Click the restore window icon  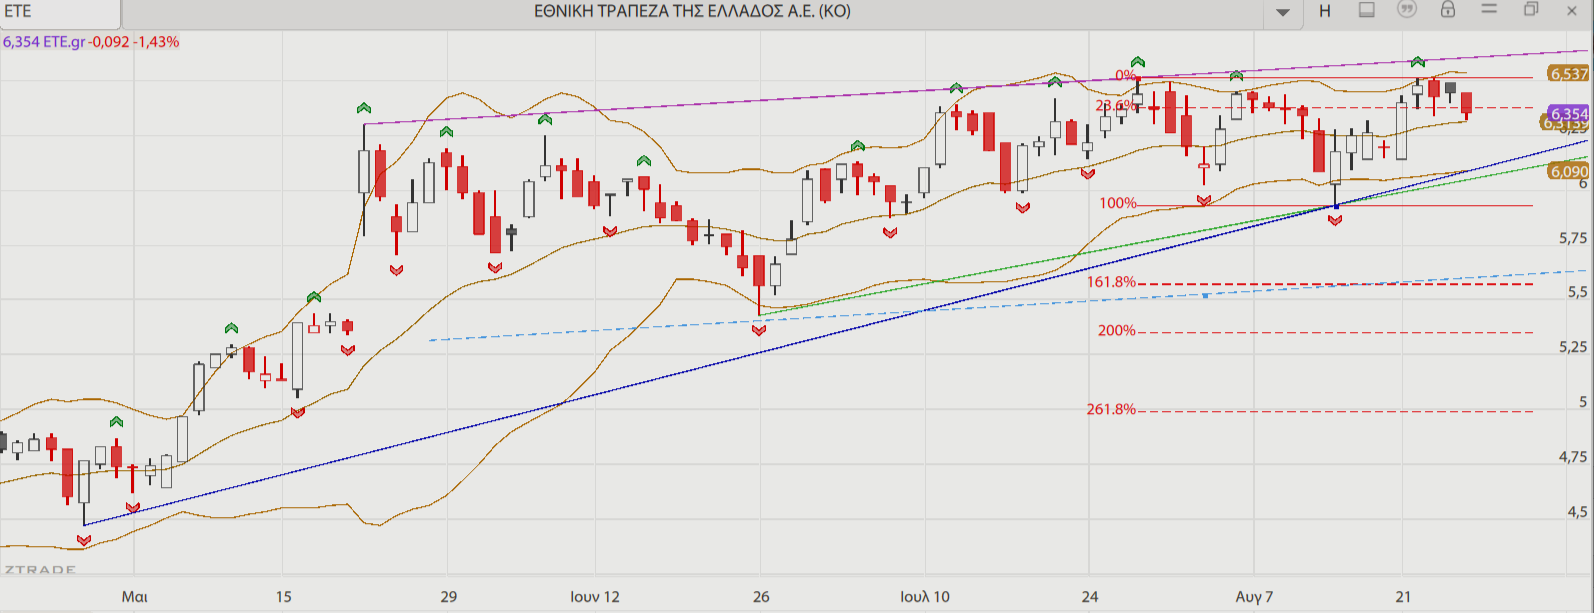[1530, 10]
